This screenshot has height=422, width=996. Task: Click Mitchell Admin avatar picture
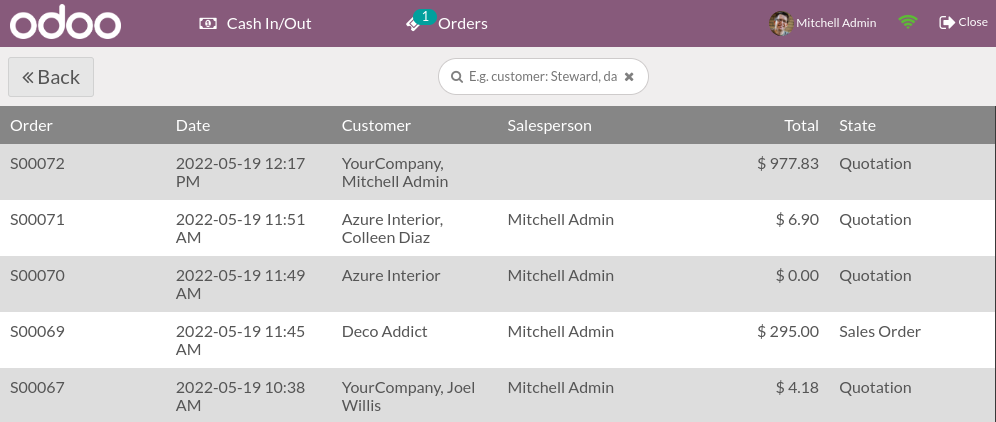(x=781, y=23)
